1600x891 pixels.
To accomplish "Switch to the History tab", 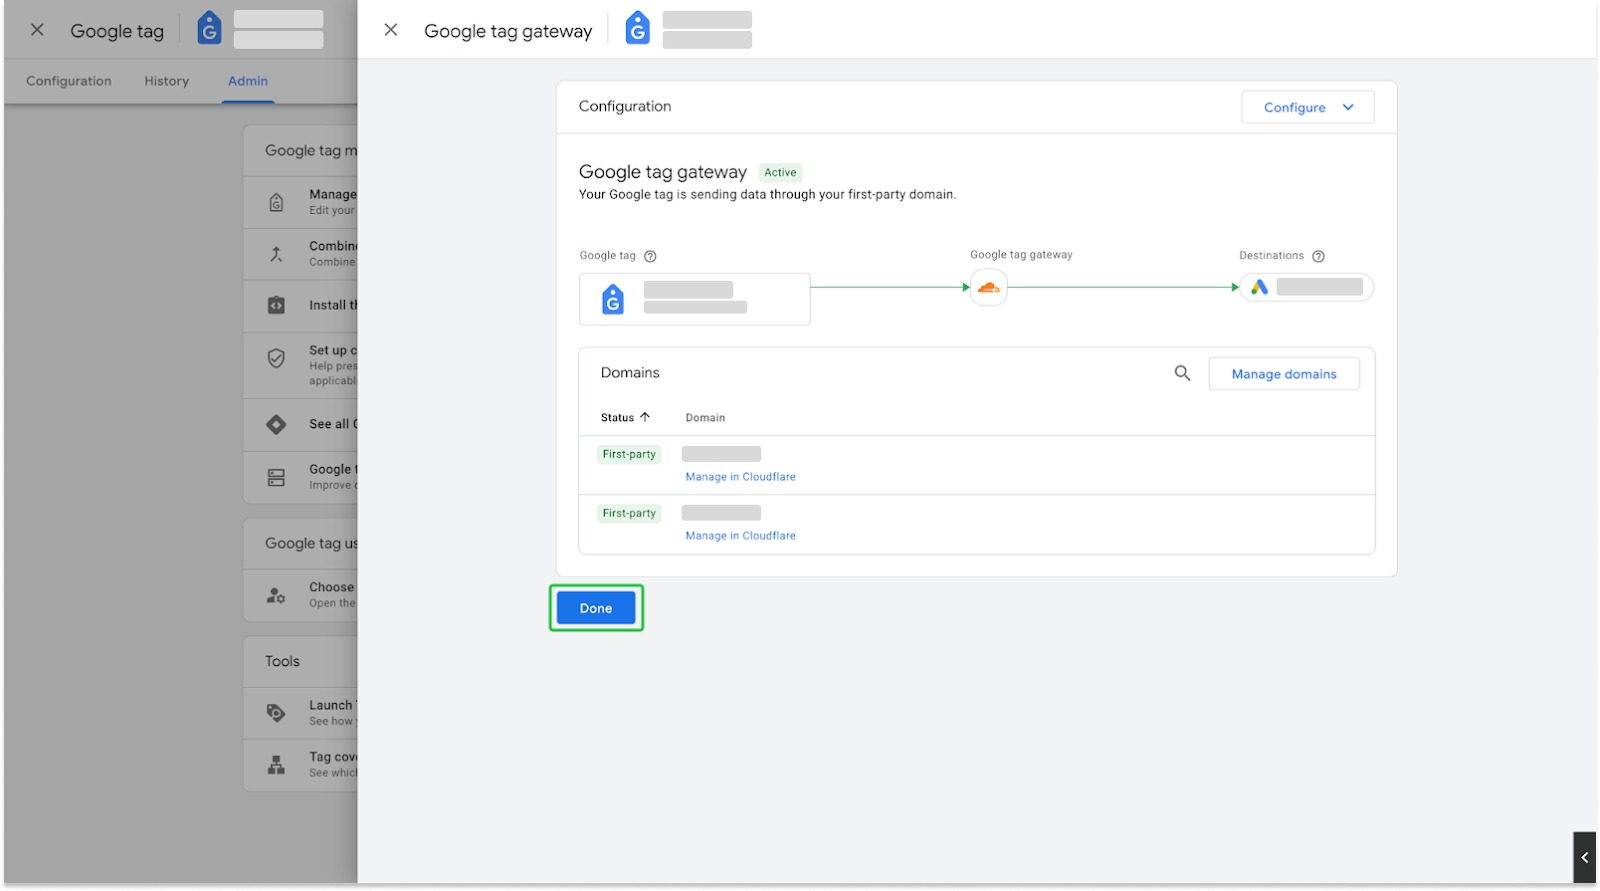I will (166, 81).
